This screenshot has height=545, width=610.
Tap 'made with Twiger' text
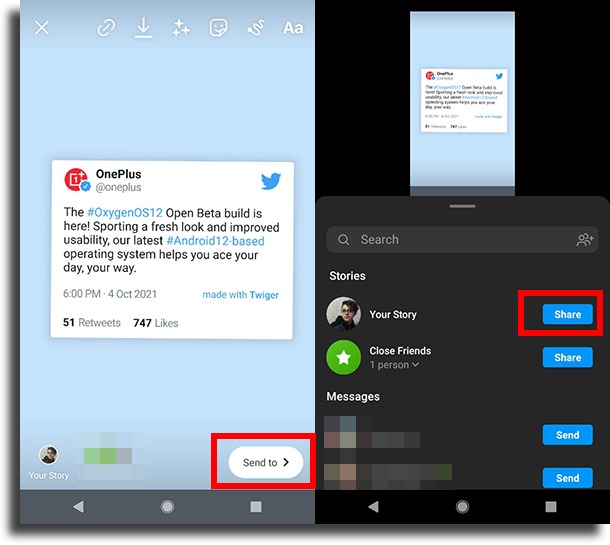pyautogui.click(x=240, y=295)
